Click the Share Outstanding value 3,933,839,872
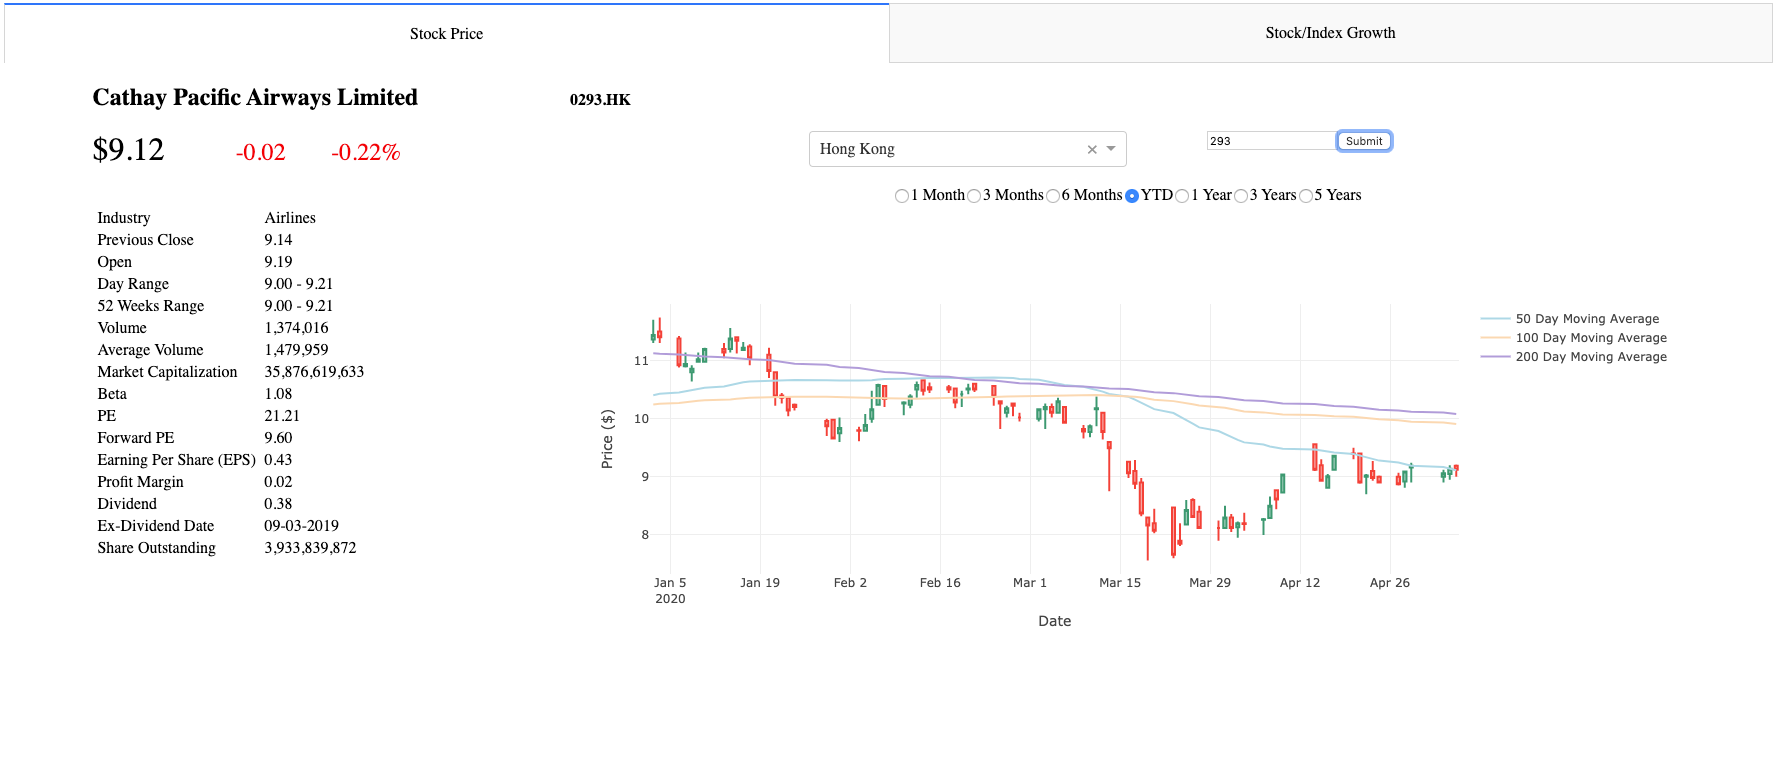Viewport: 1778px width, 779px height. point(310,548)
